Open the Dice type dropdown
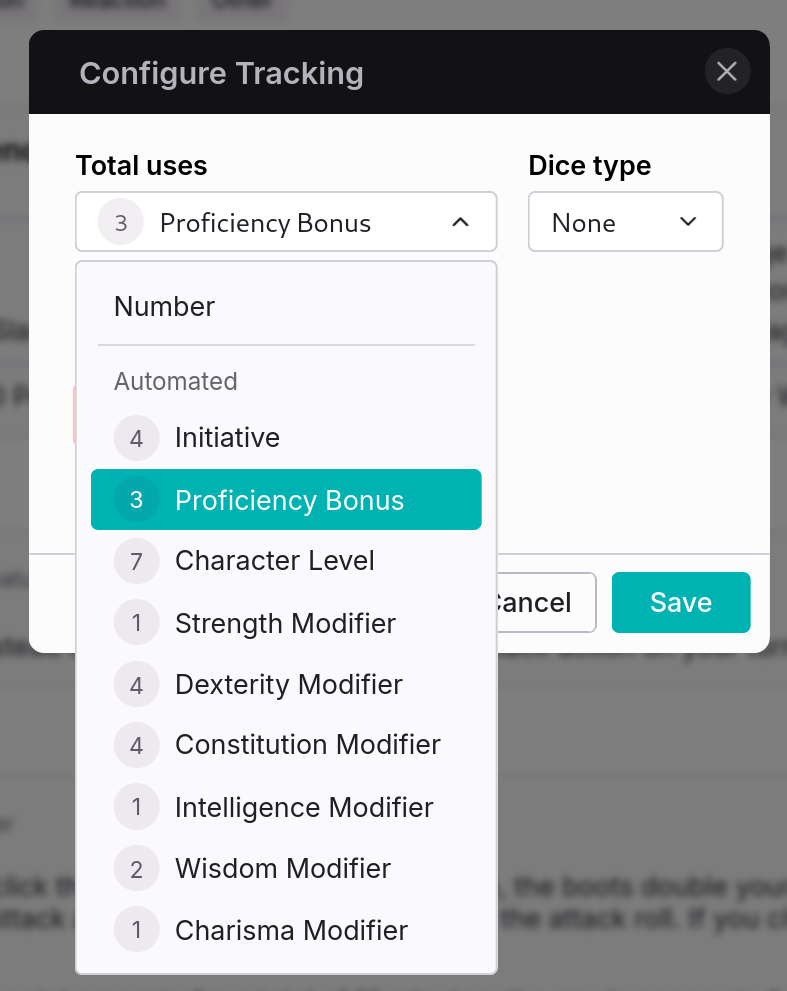The width and height of the screenshot is (787, 991). [625, 222]
